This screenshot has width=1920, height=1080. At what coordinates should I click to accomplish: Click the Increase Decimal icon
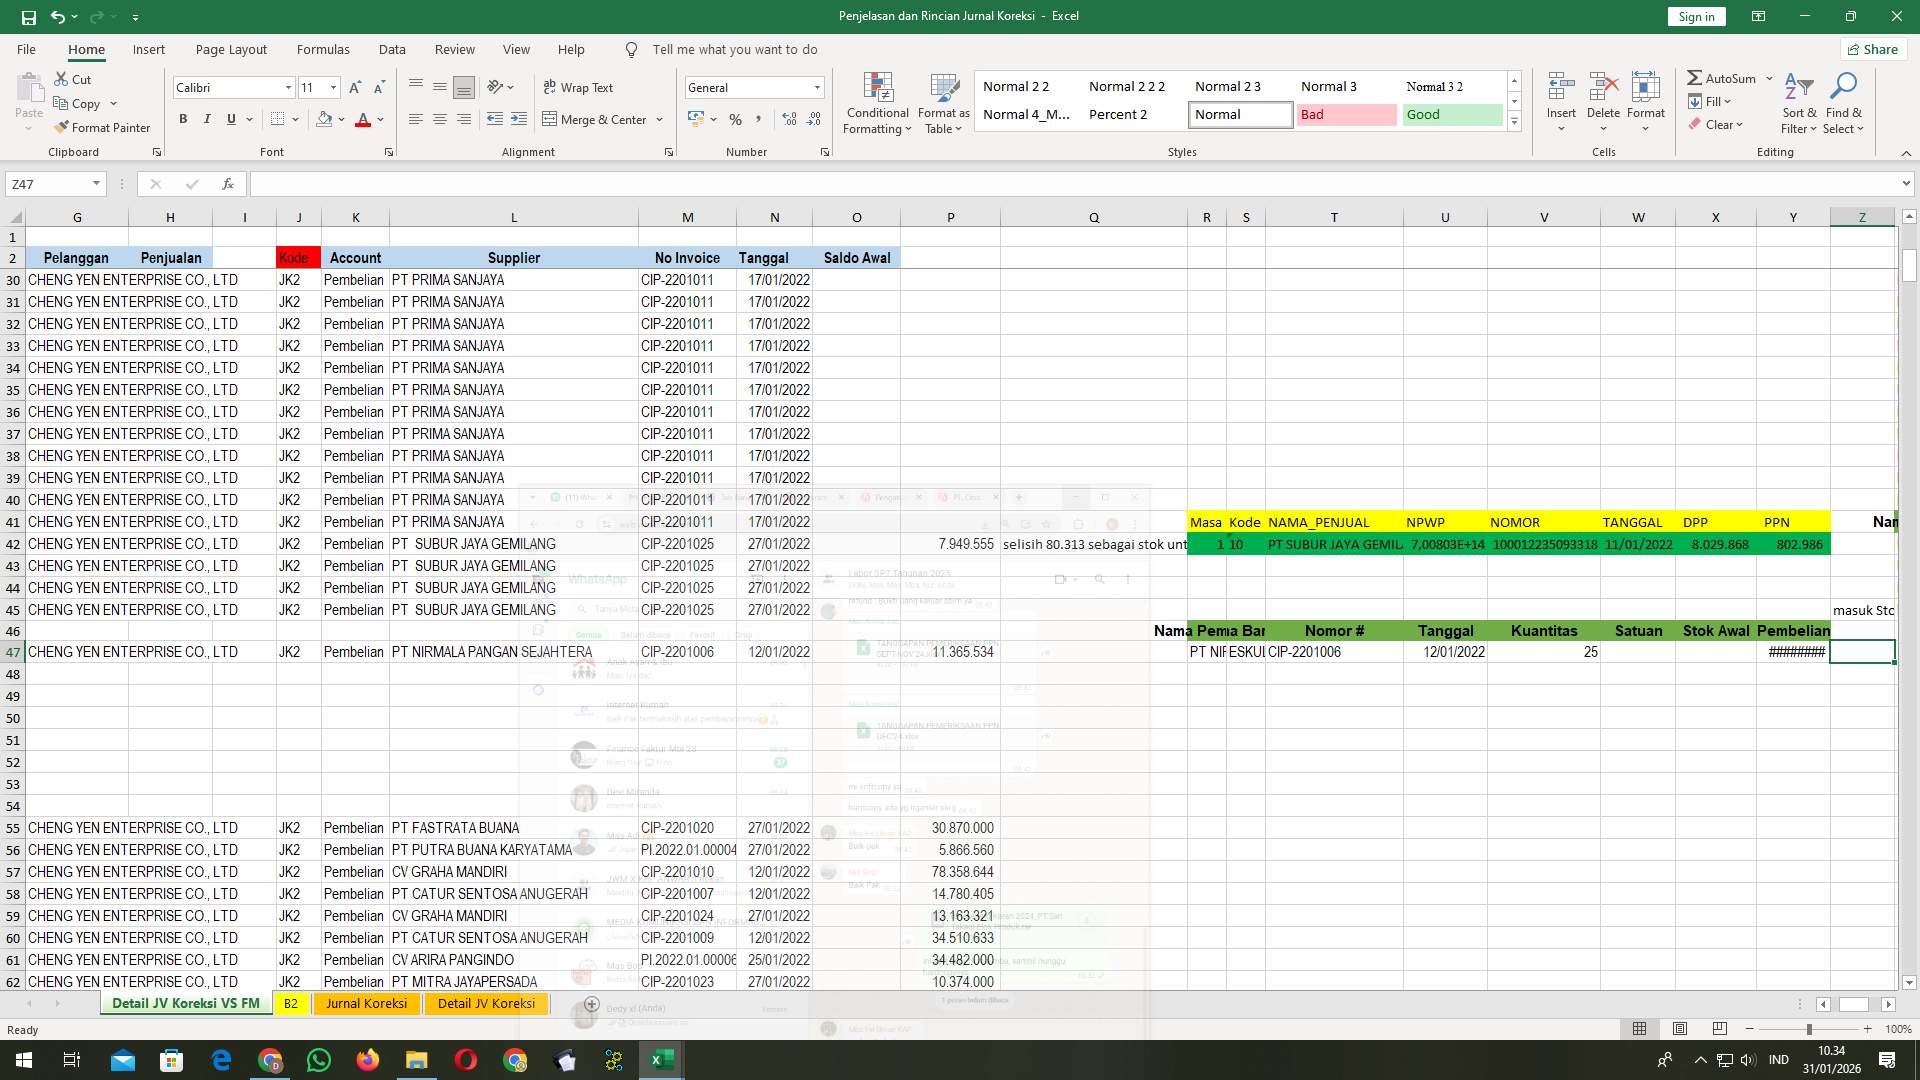coord(789,119)
